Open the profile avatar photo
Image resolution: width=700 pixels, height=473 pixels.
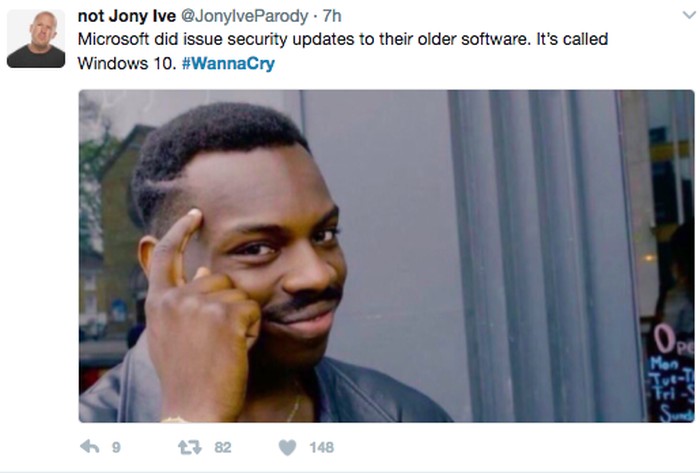36,39
